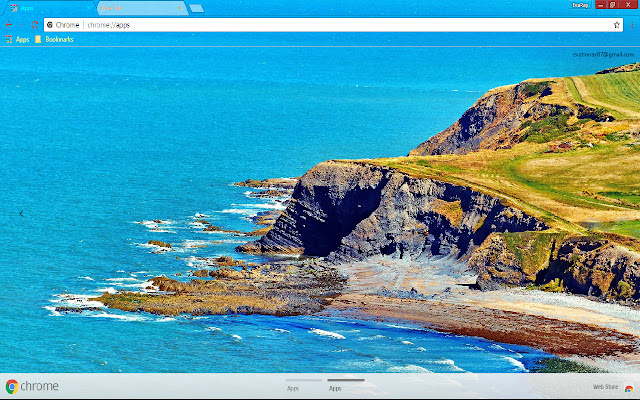View site info via the Chrome chip
Viewport: 640px width, 400px height.
click(63, 25)
